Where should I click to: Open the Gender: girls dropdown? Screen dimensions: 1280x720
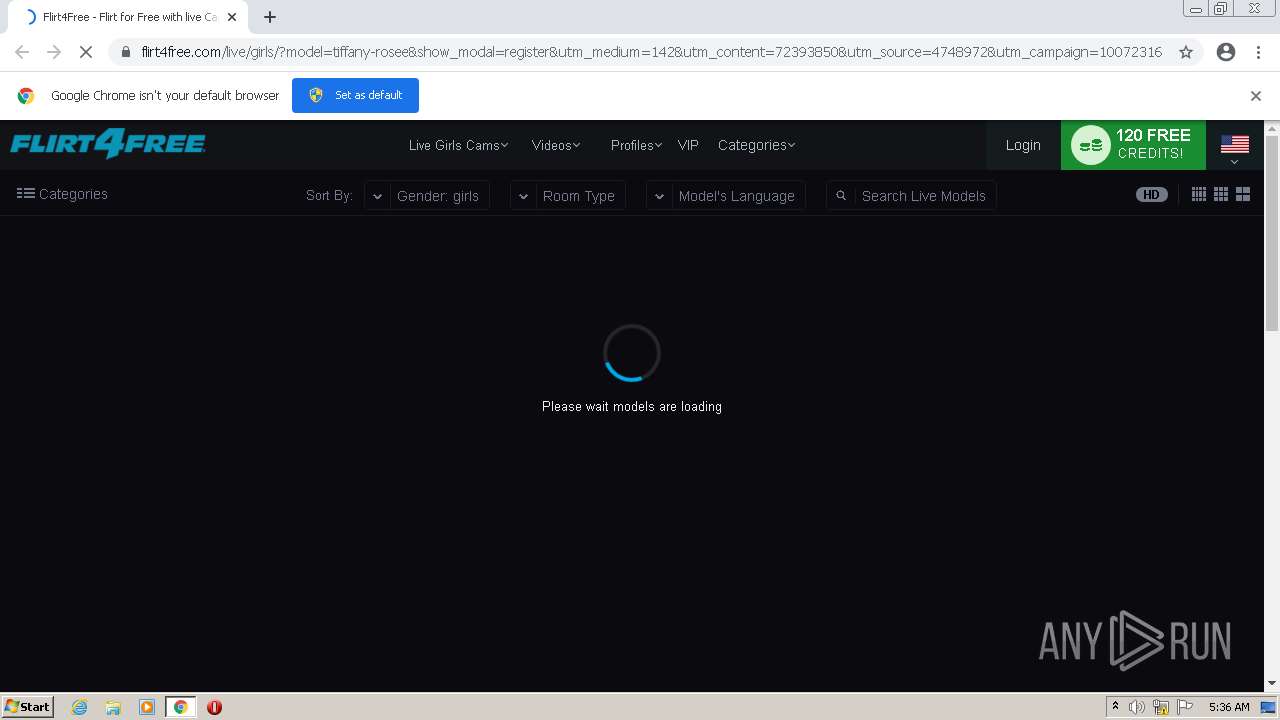tap(427, 196)
